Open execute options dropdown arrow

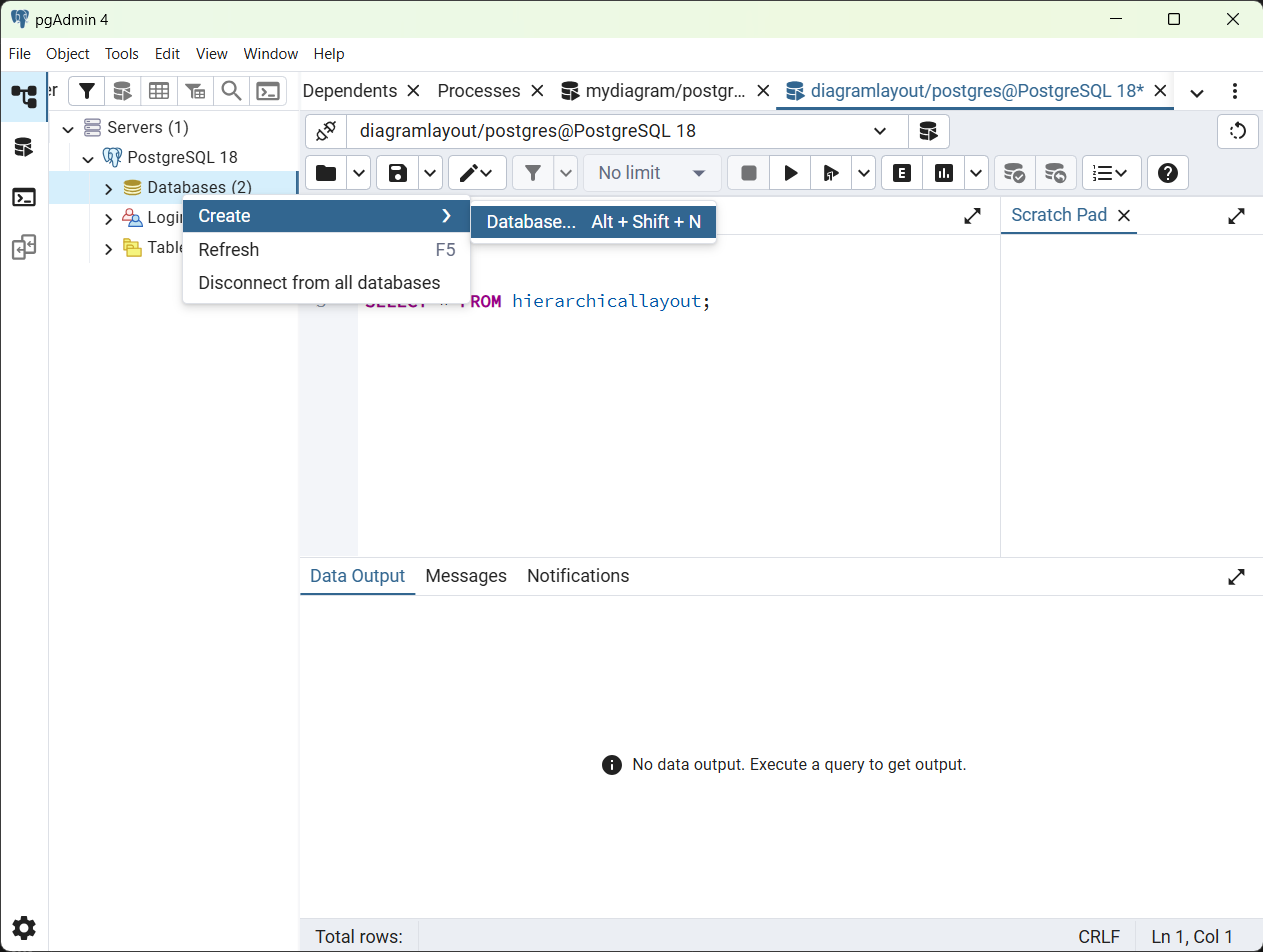click(864, 173)
